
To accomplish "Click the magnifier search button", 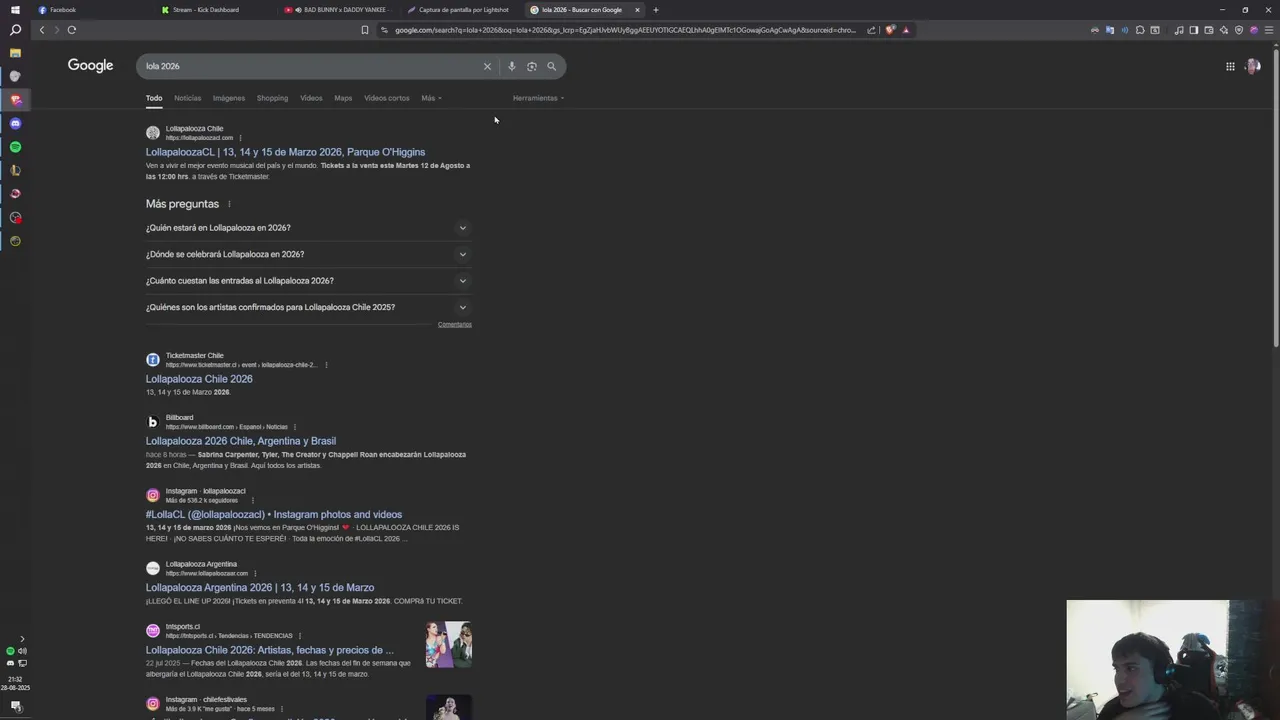I will pyautogui.click(x=551, y=66).
